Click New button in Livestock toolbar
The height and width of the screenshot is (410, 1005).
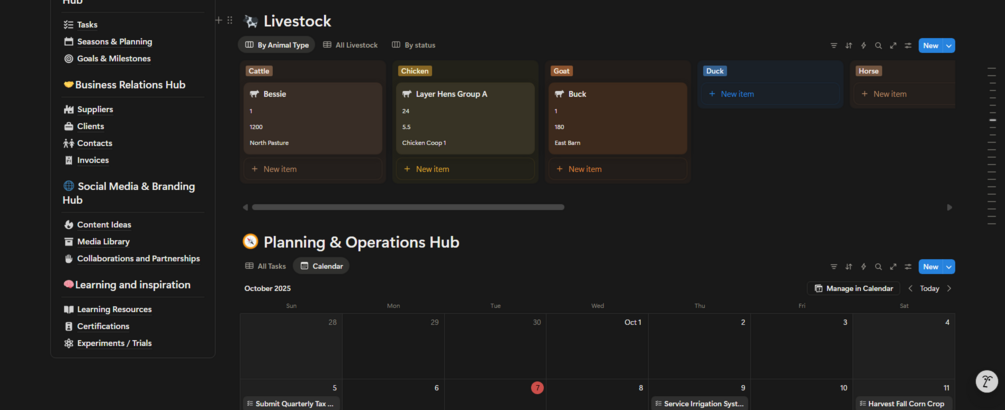coord(931,45)
